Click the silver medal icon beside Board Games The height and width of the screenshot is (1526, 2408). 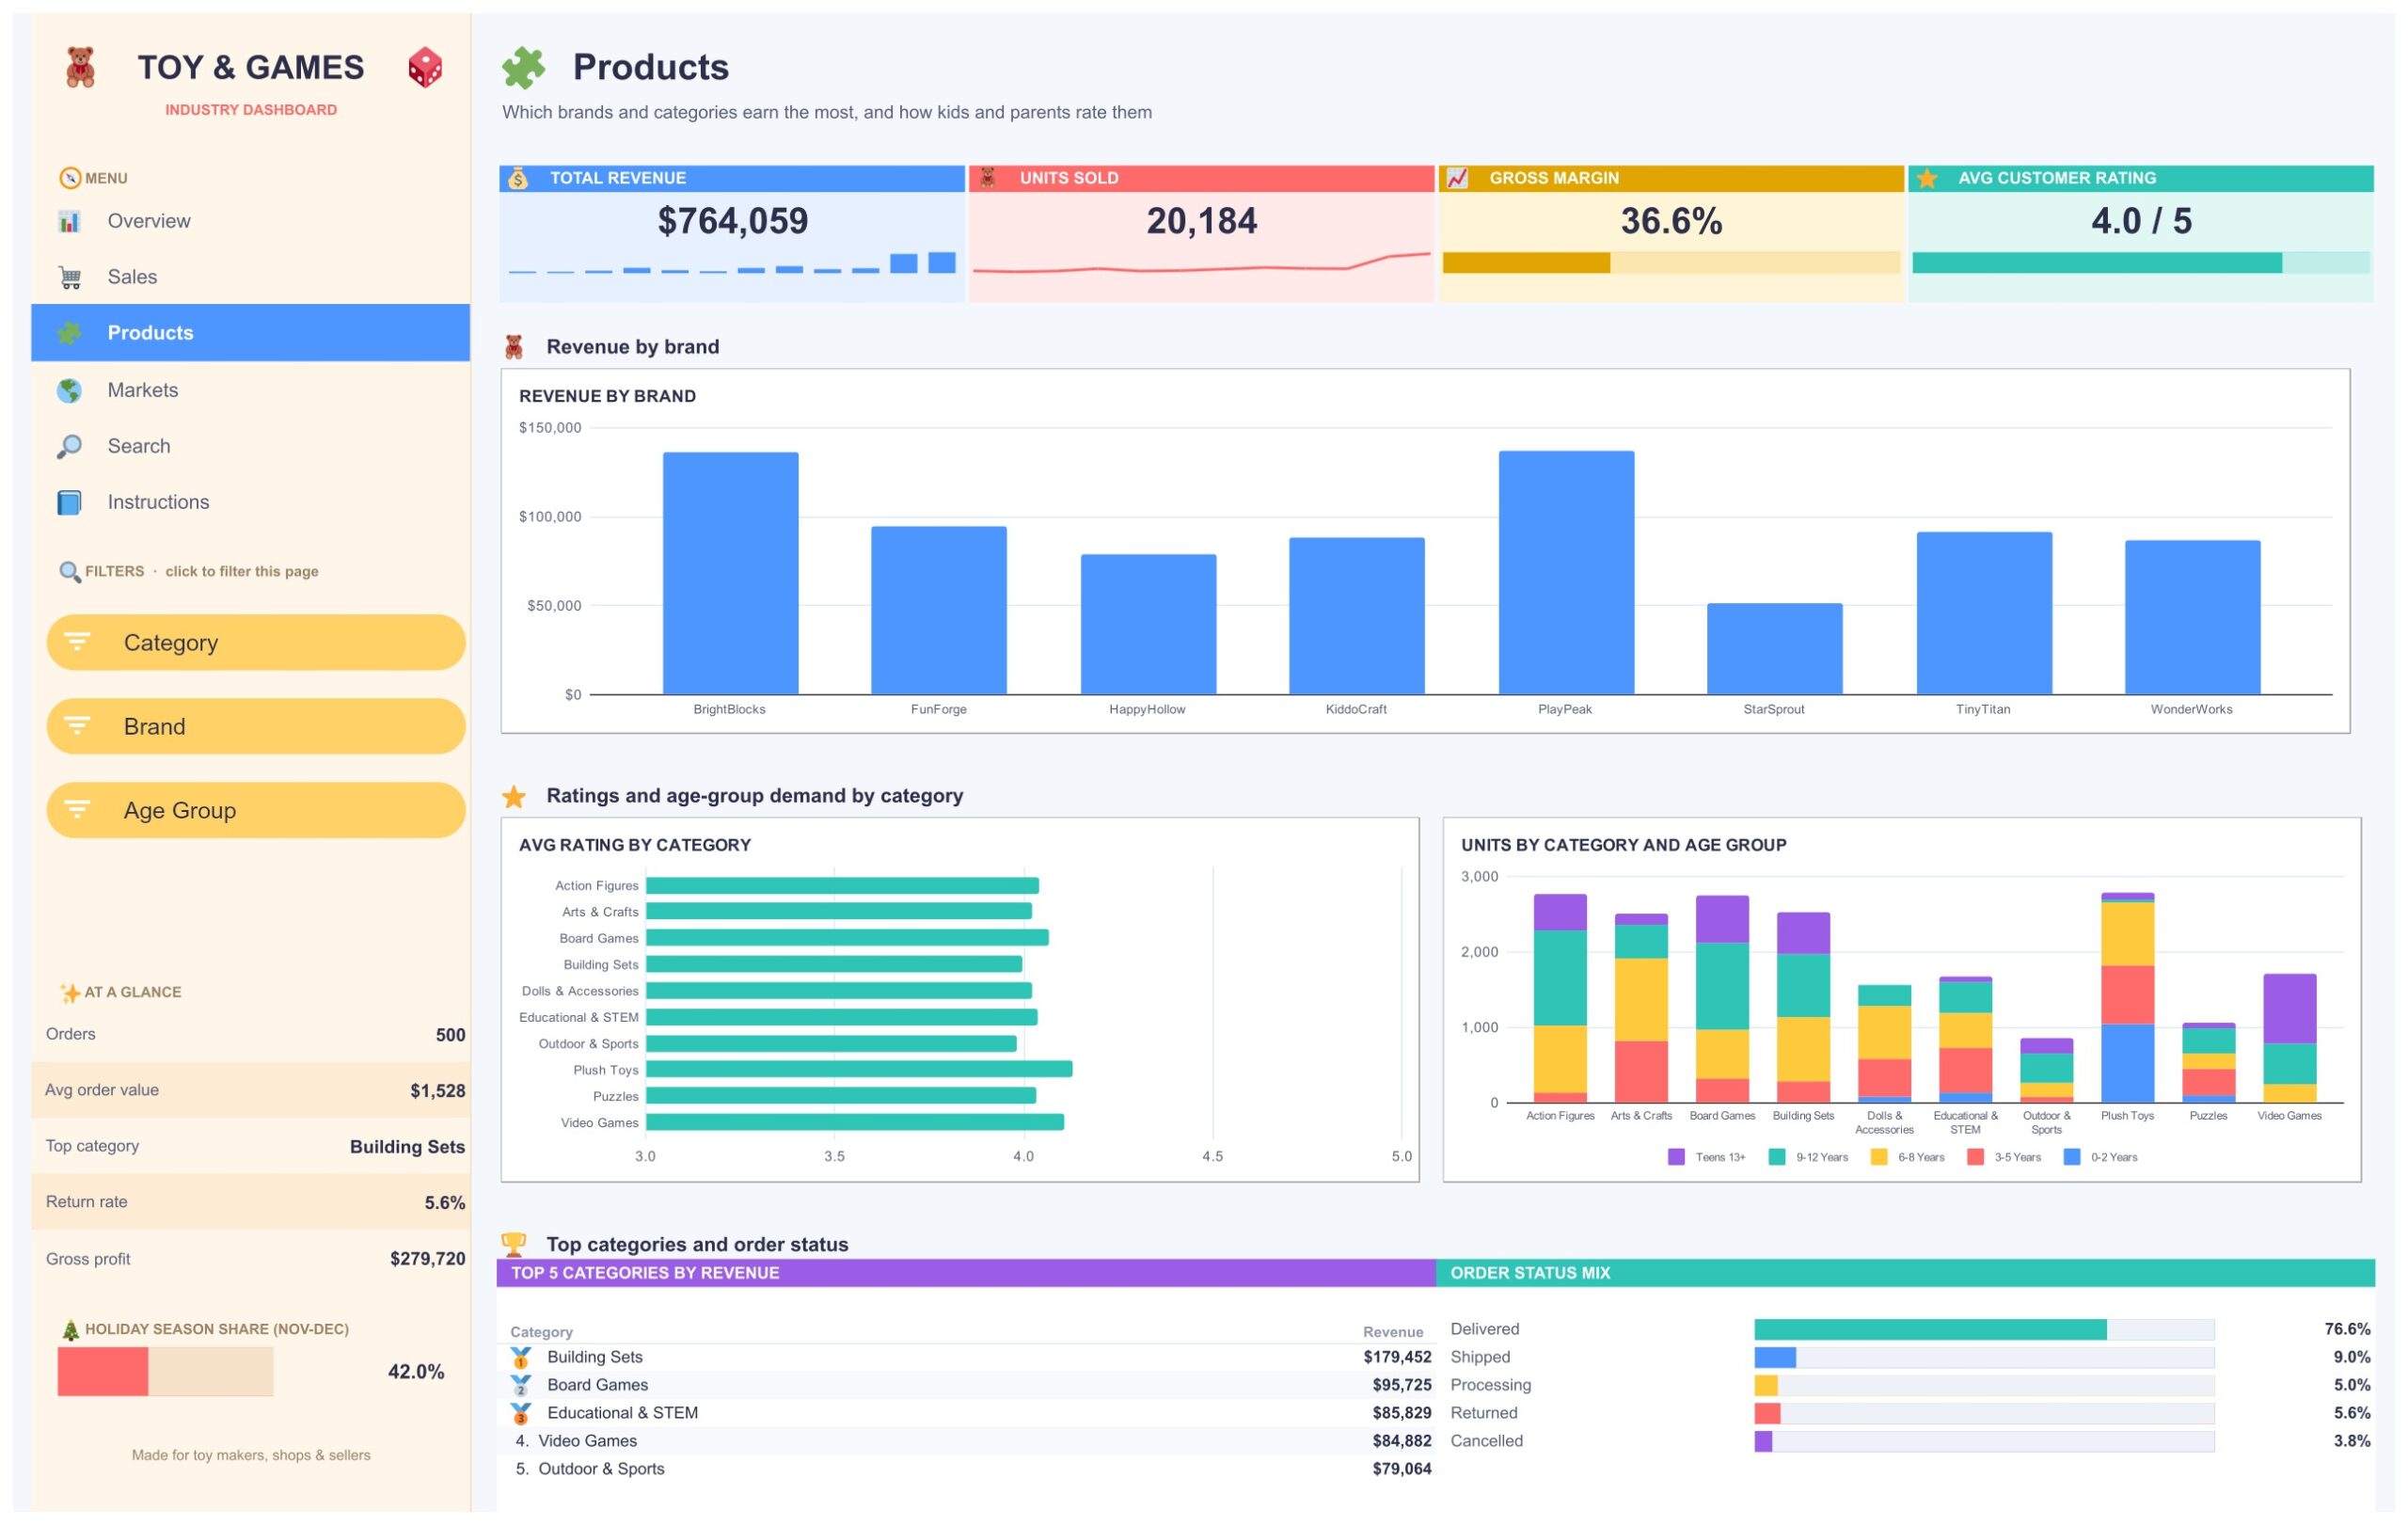coord(521,1386)
